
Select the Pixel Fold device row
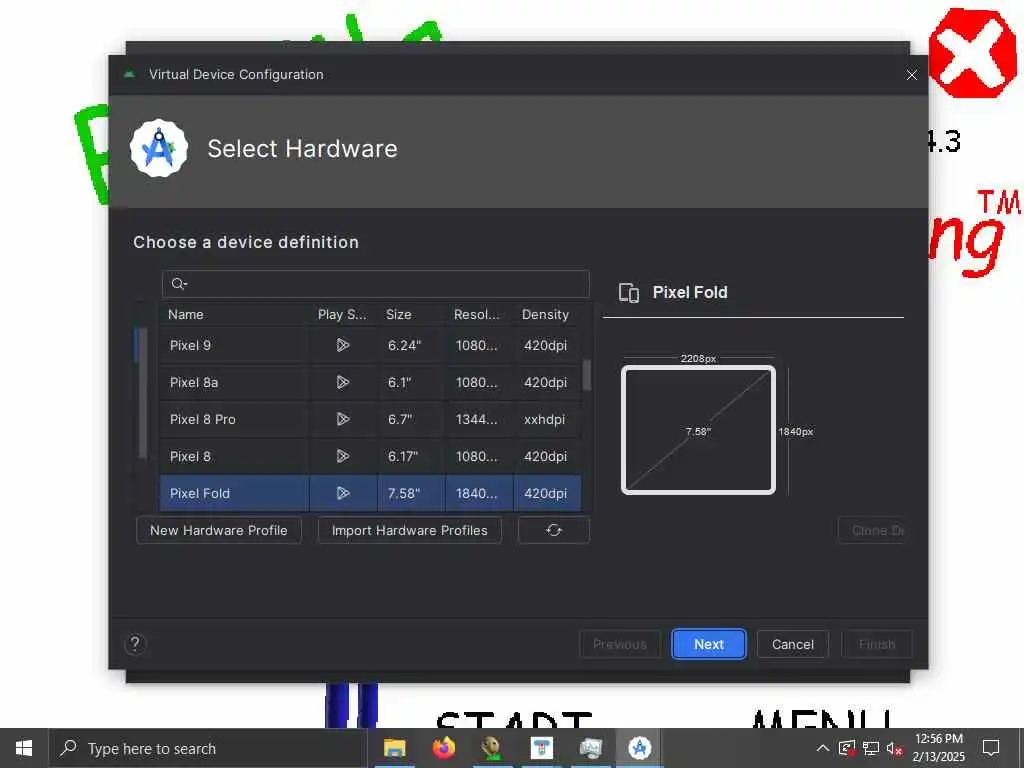pos(370,493)
